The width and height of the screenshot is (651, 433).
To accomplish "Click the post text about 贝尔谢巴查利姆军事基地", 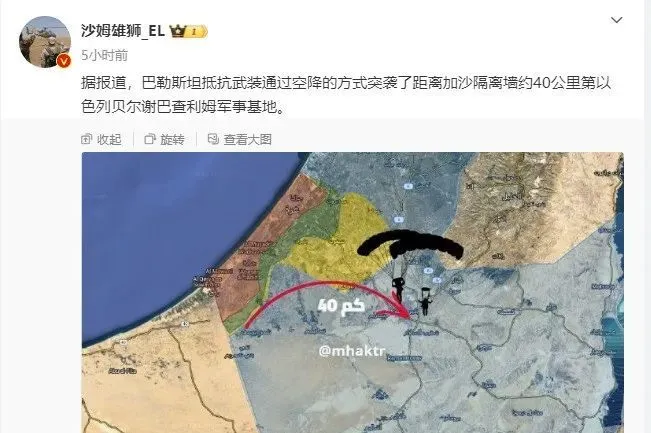I will click(x=346, y=95).
